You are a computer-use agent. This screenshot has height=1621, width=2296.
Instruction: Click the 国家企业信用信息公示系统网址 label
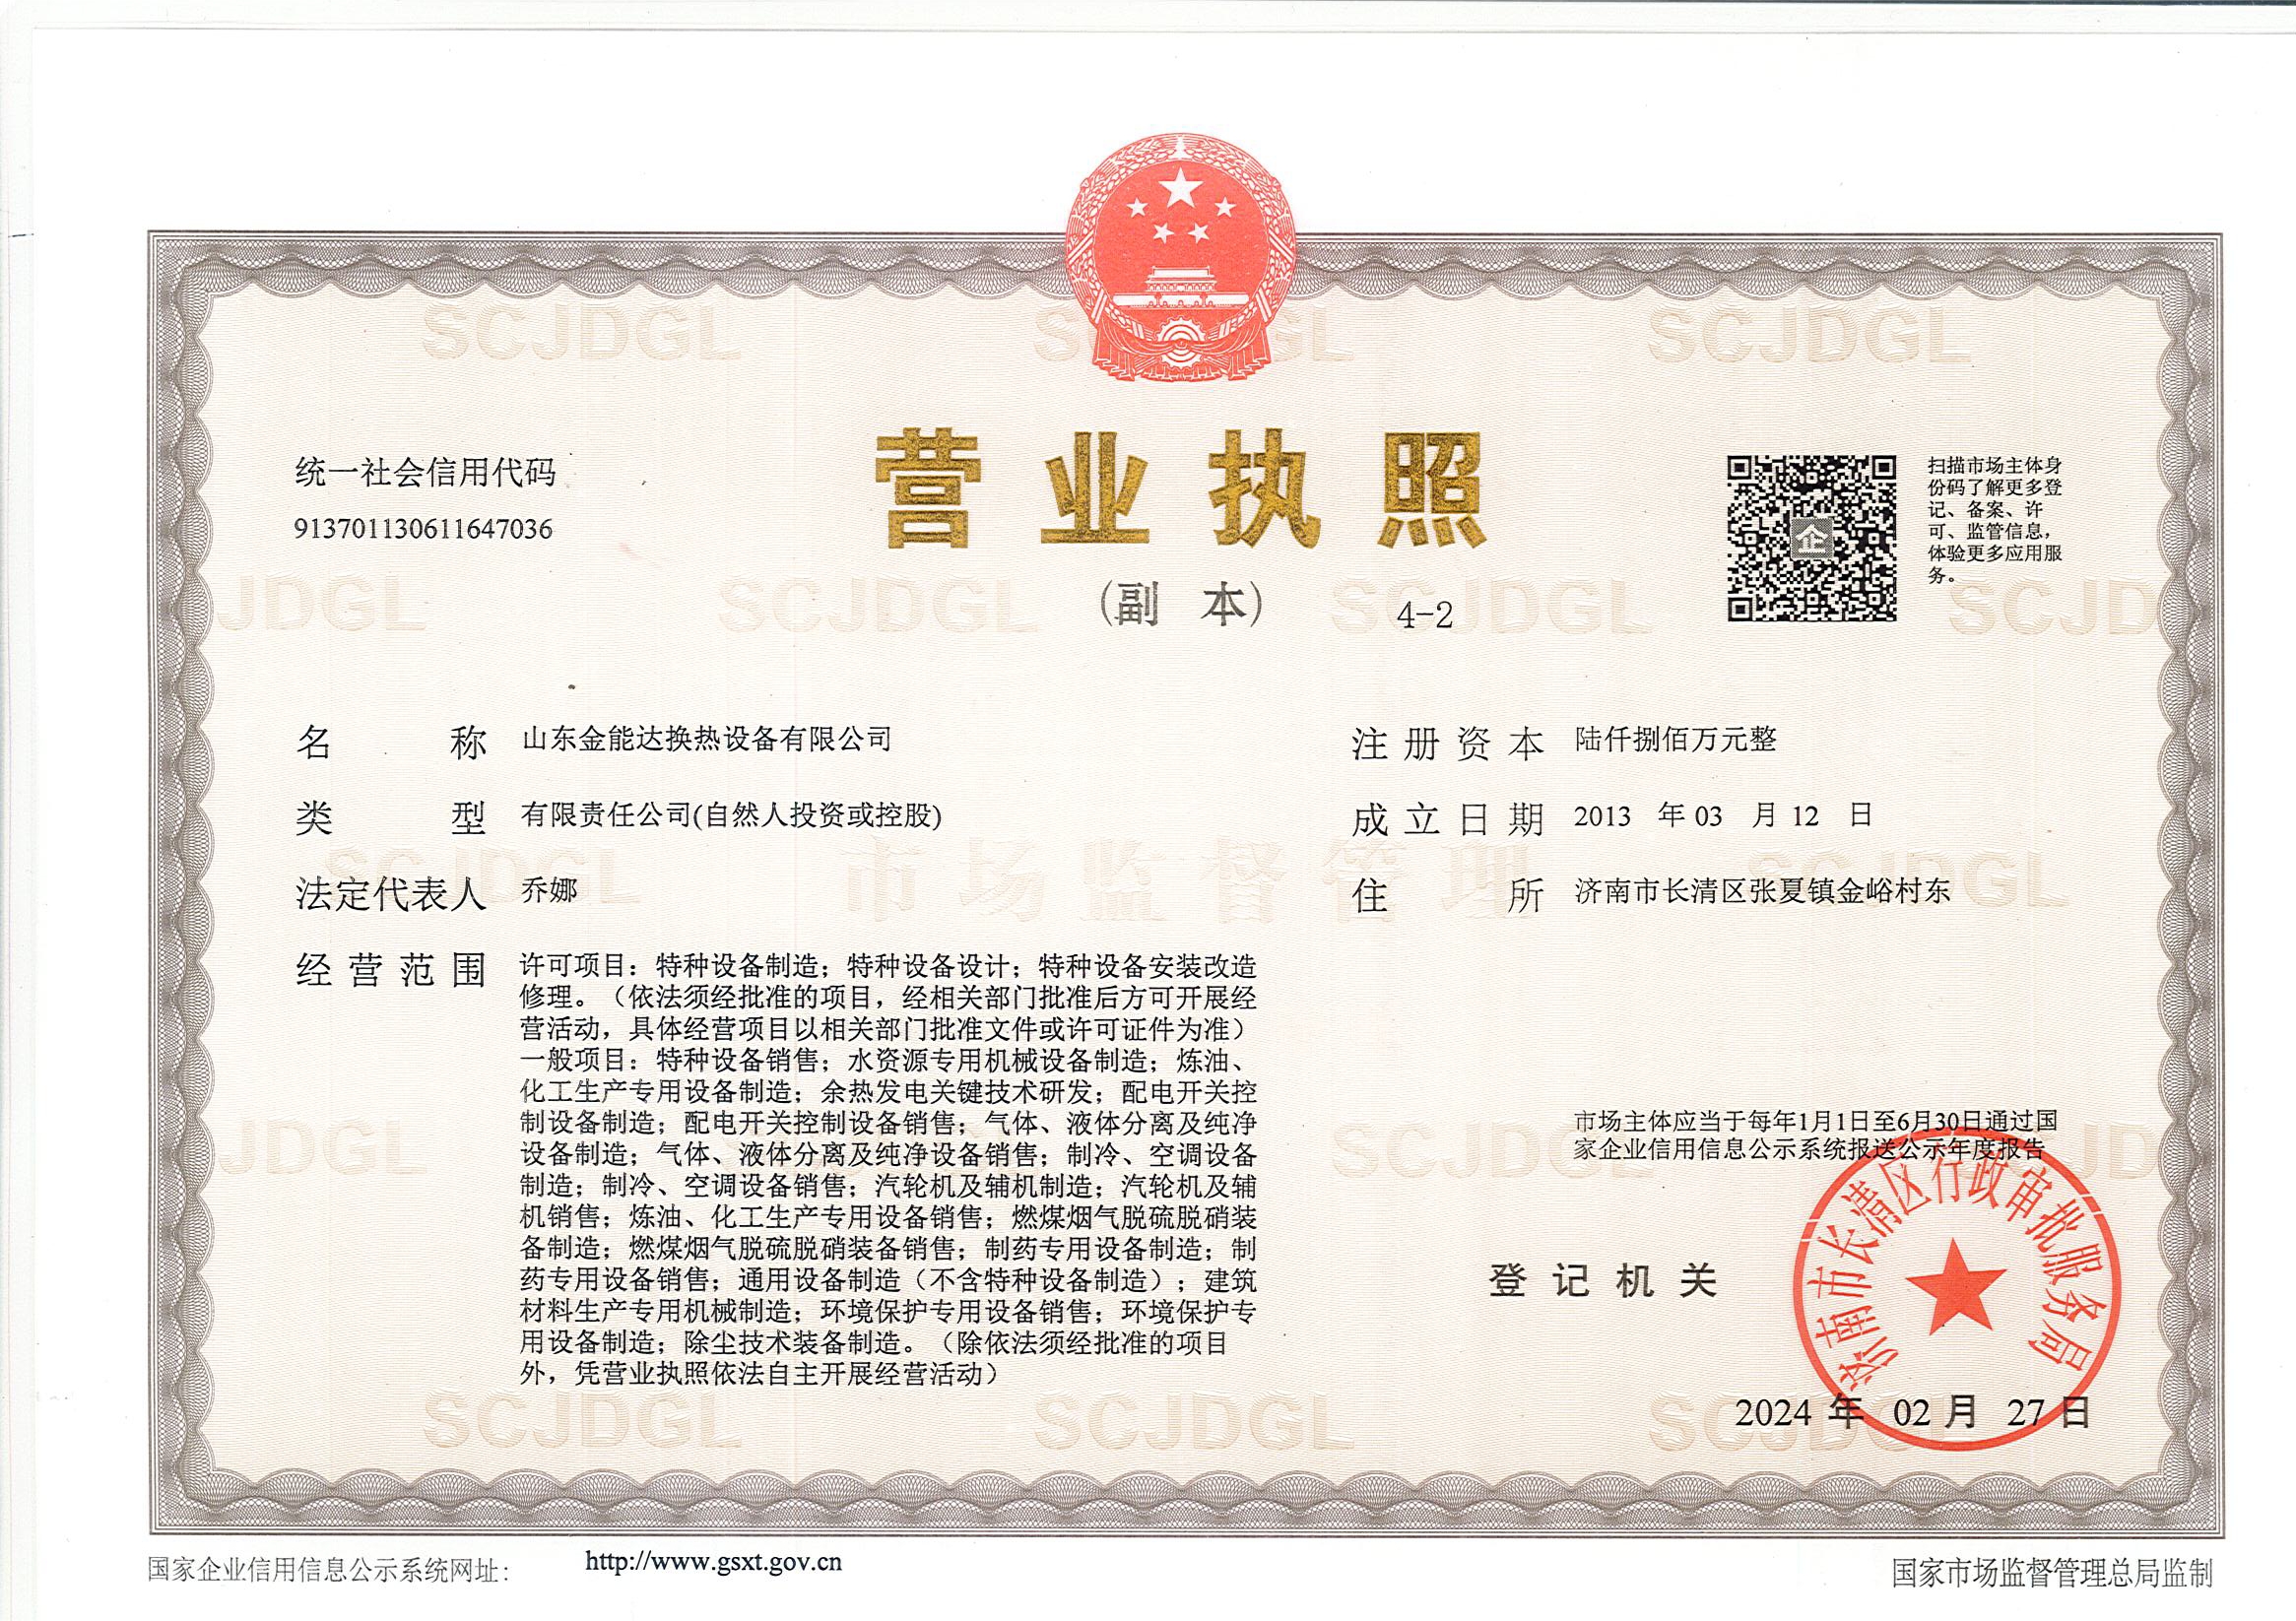[x=329, y=1571]
